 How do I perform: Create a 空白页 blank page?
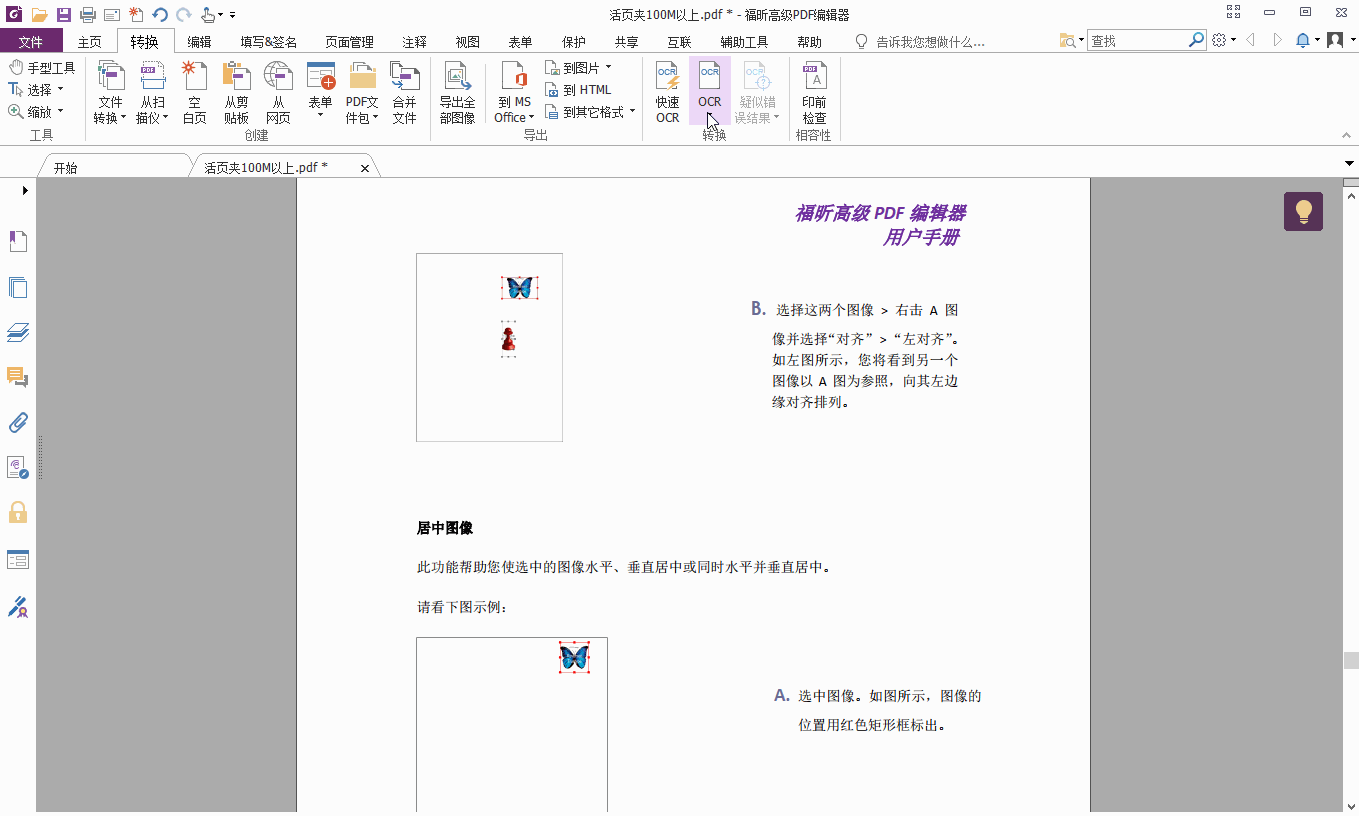point(194,90)
